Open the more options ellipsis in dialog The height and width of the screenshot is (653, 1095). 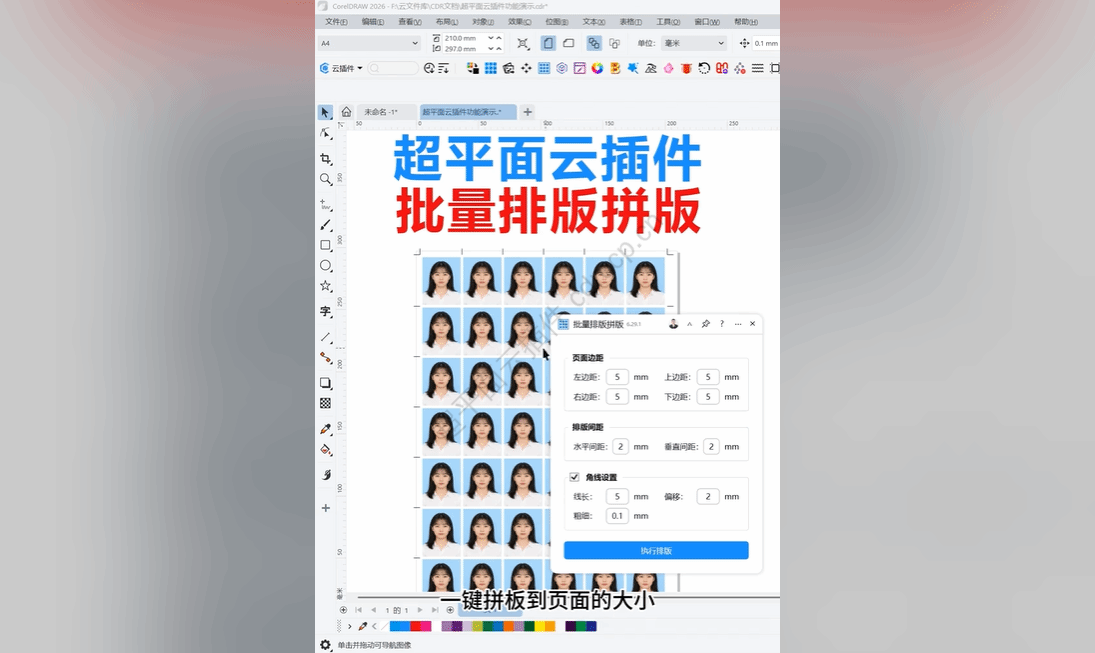pos(737,324)
